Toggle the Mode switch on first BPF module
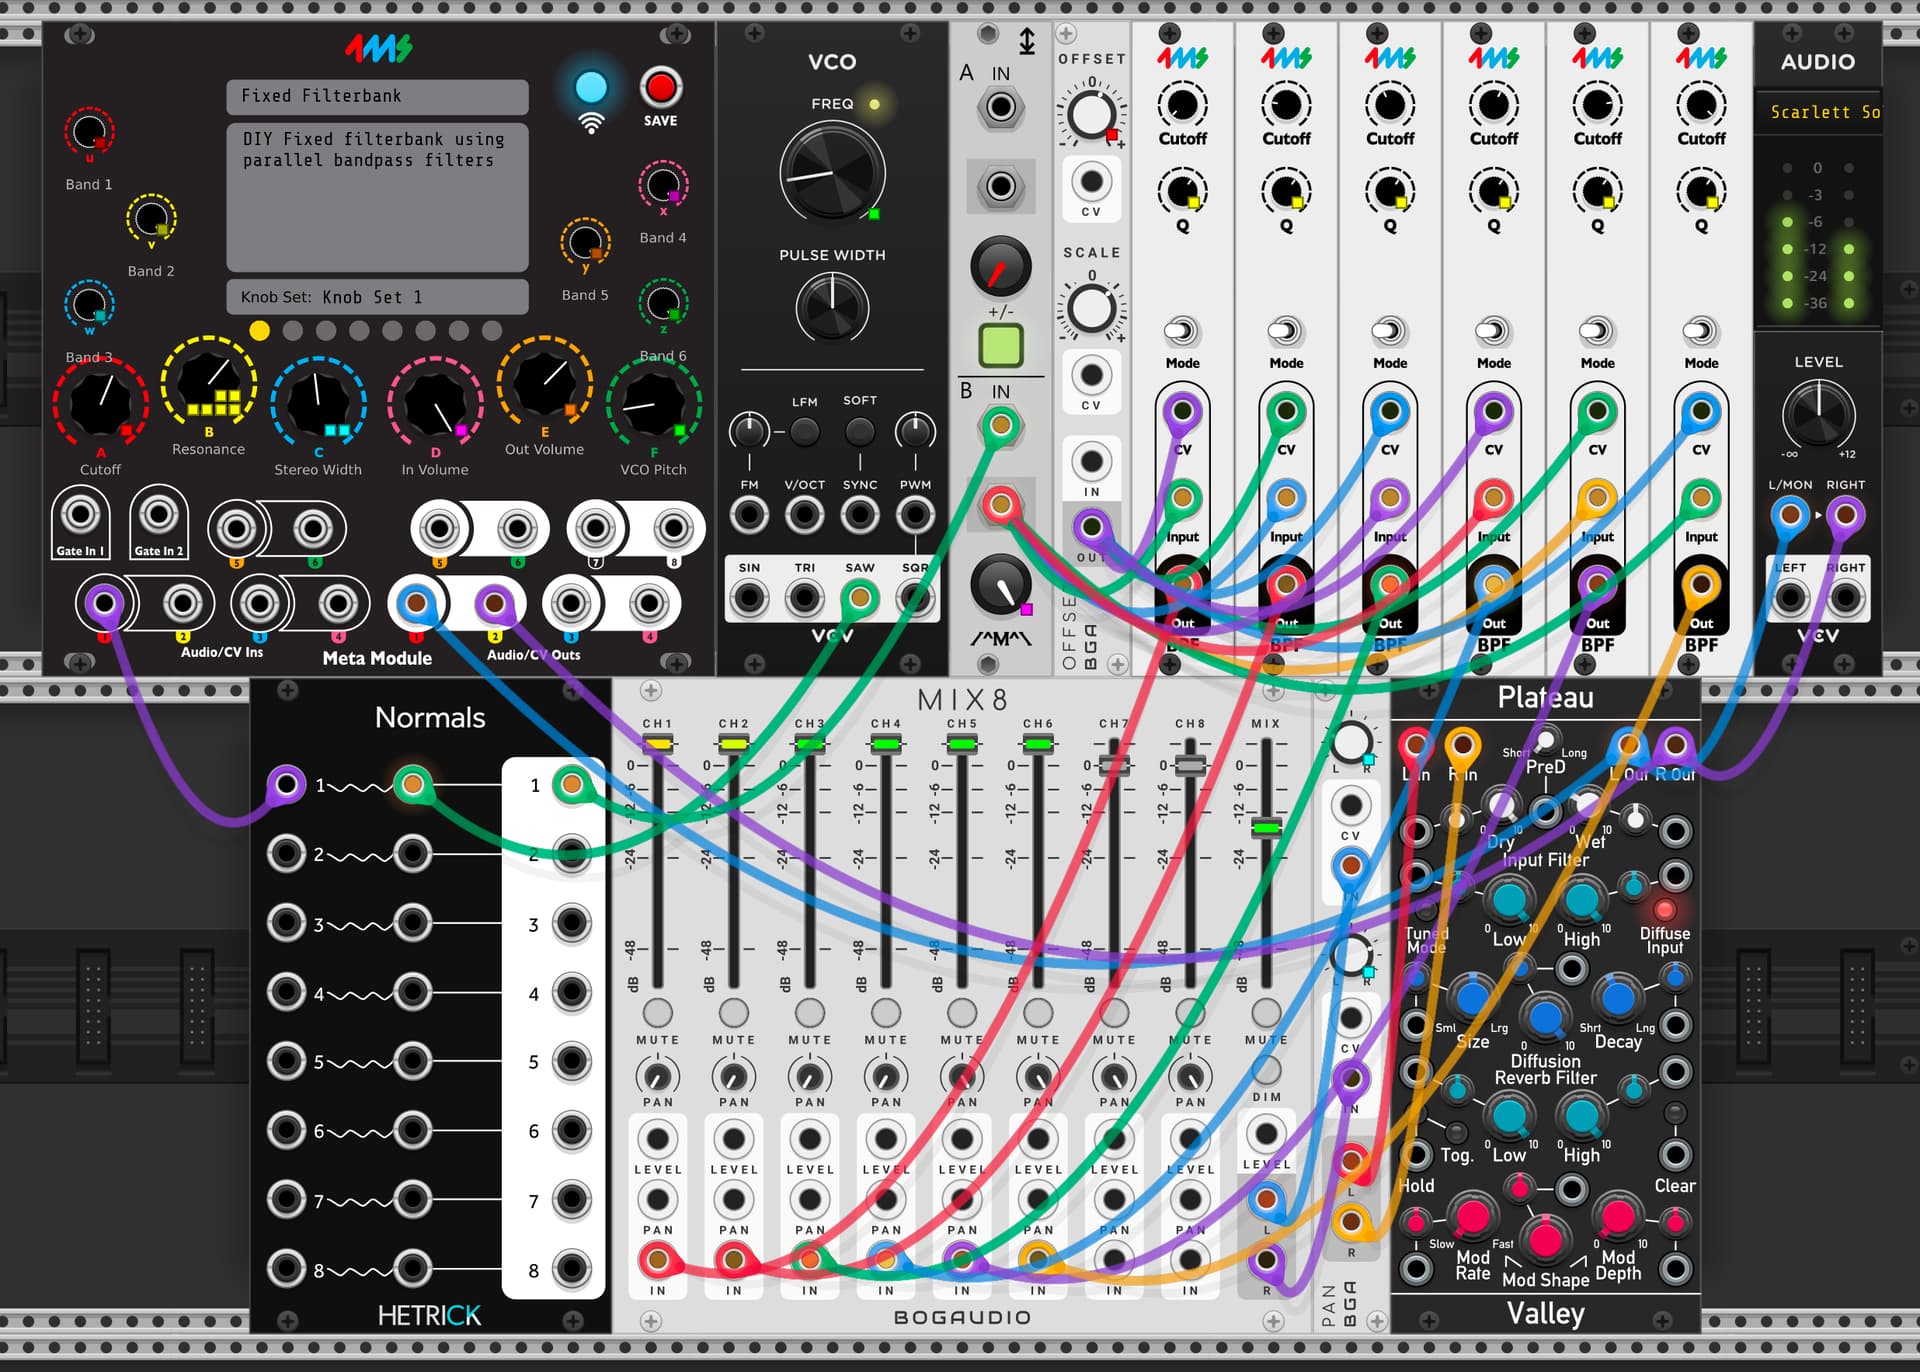 point(1182,331)
